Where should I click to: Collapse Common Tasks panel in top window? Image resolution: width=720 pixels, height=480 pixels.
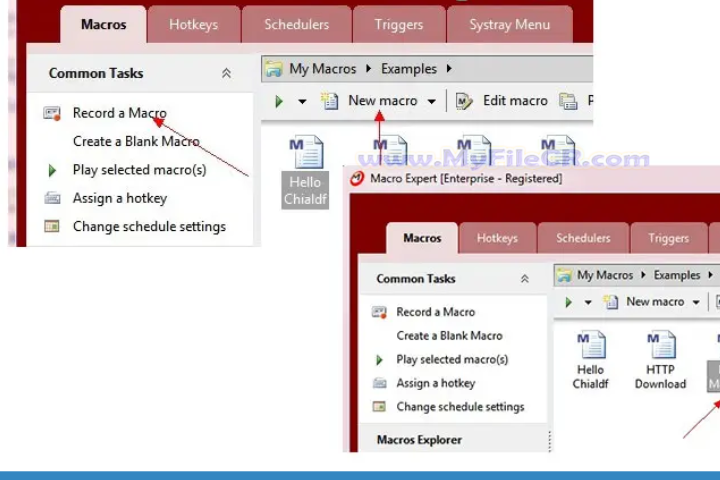pos(226,73)
